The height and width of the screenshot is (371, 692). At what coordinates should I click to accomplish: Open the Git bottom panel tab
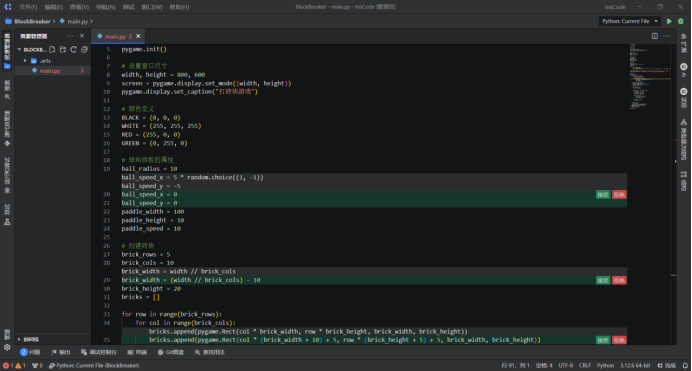pos(171,352)
